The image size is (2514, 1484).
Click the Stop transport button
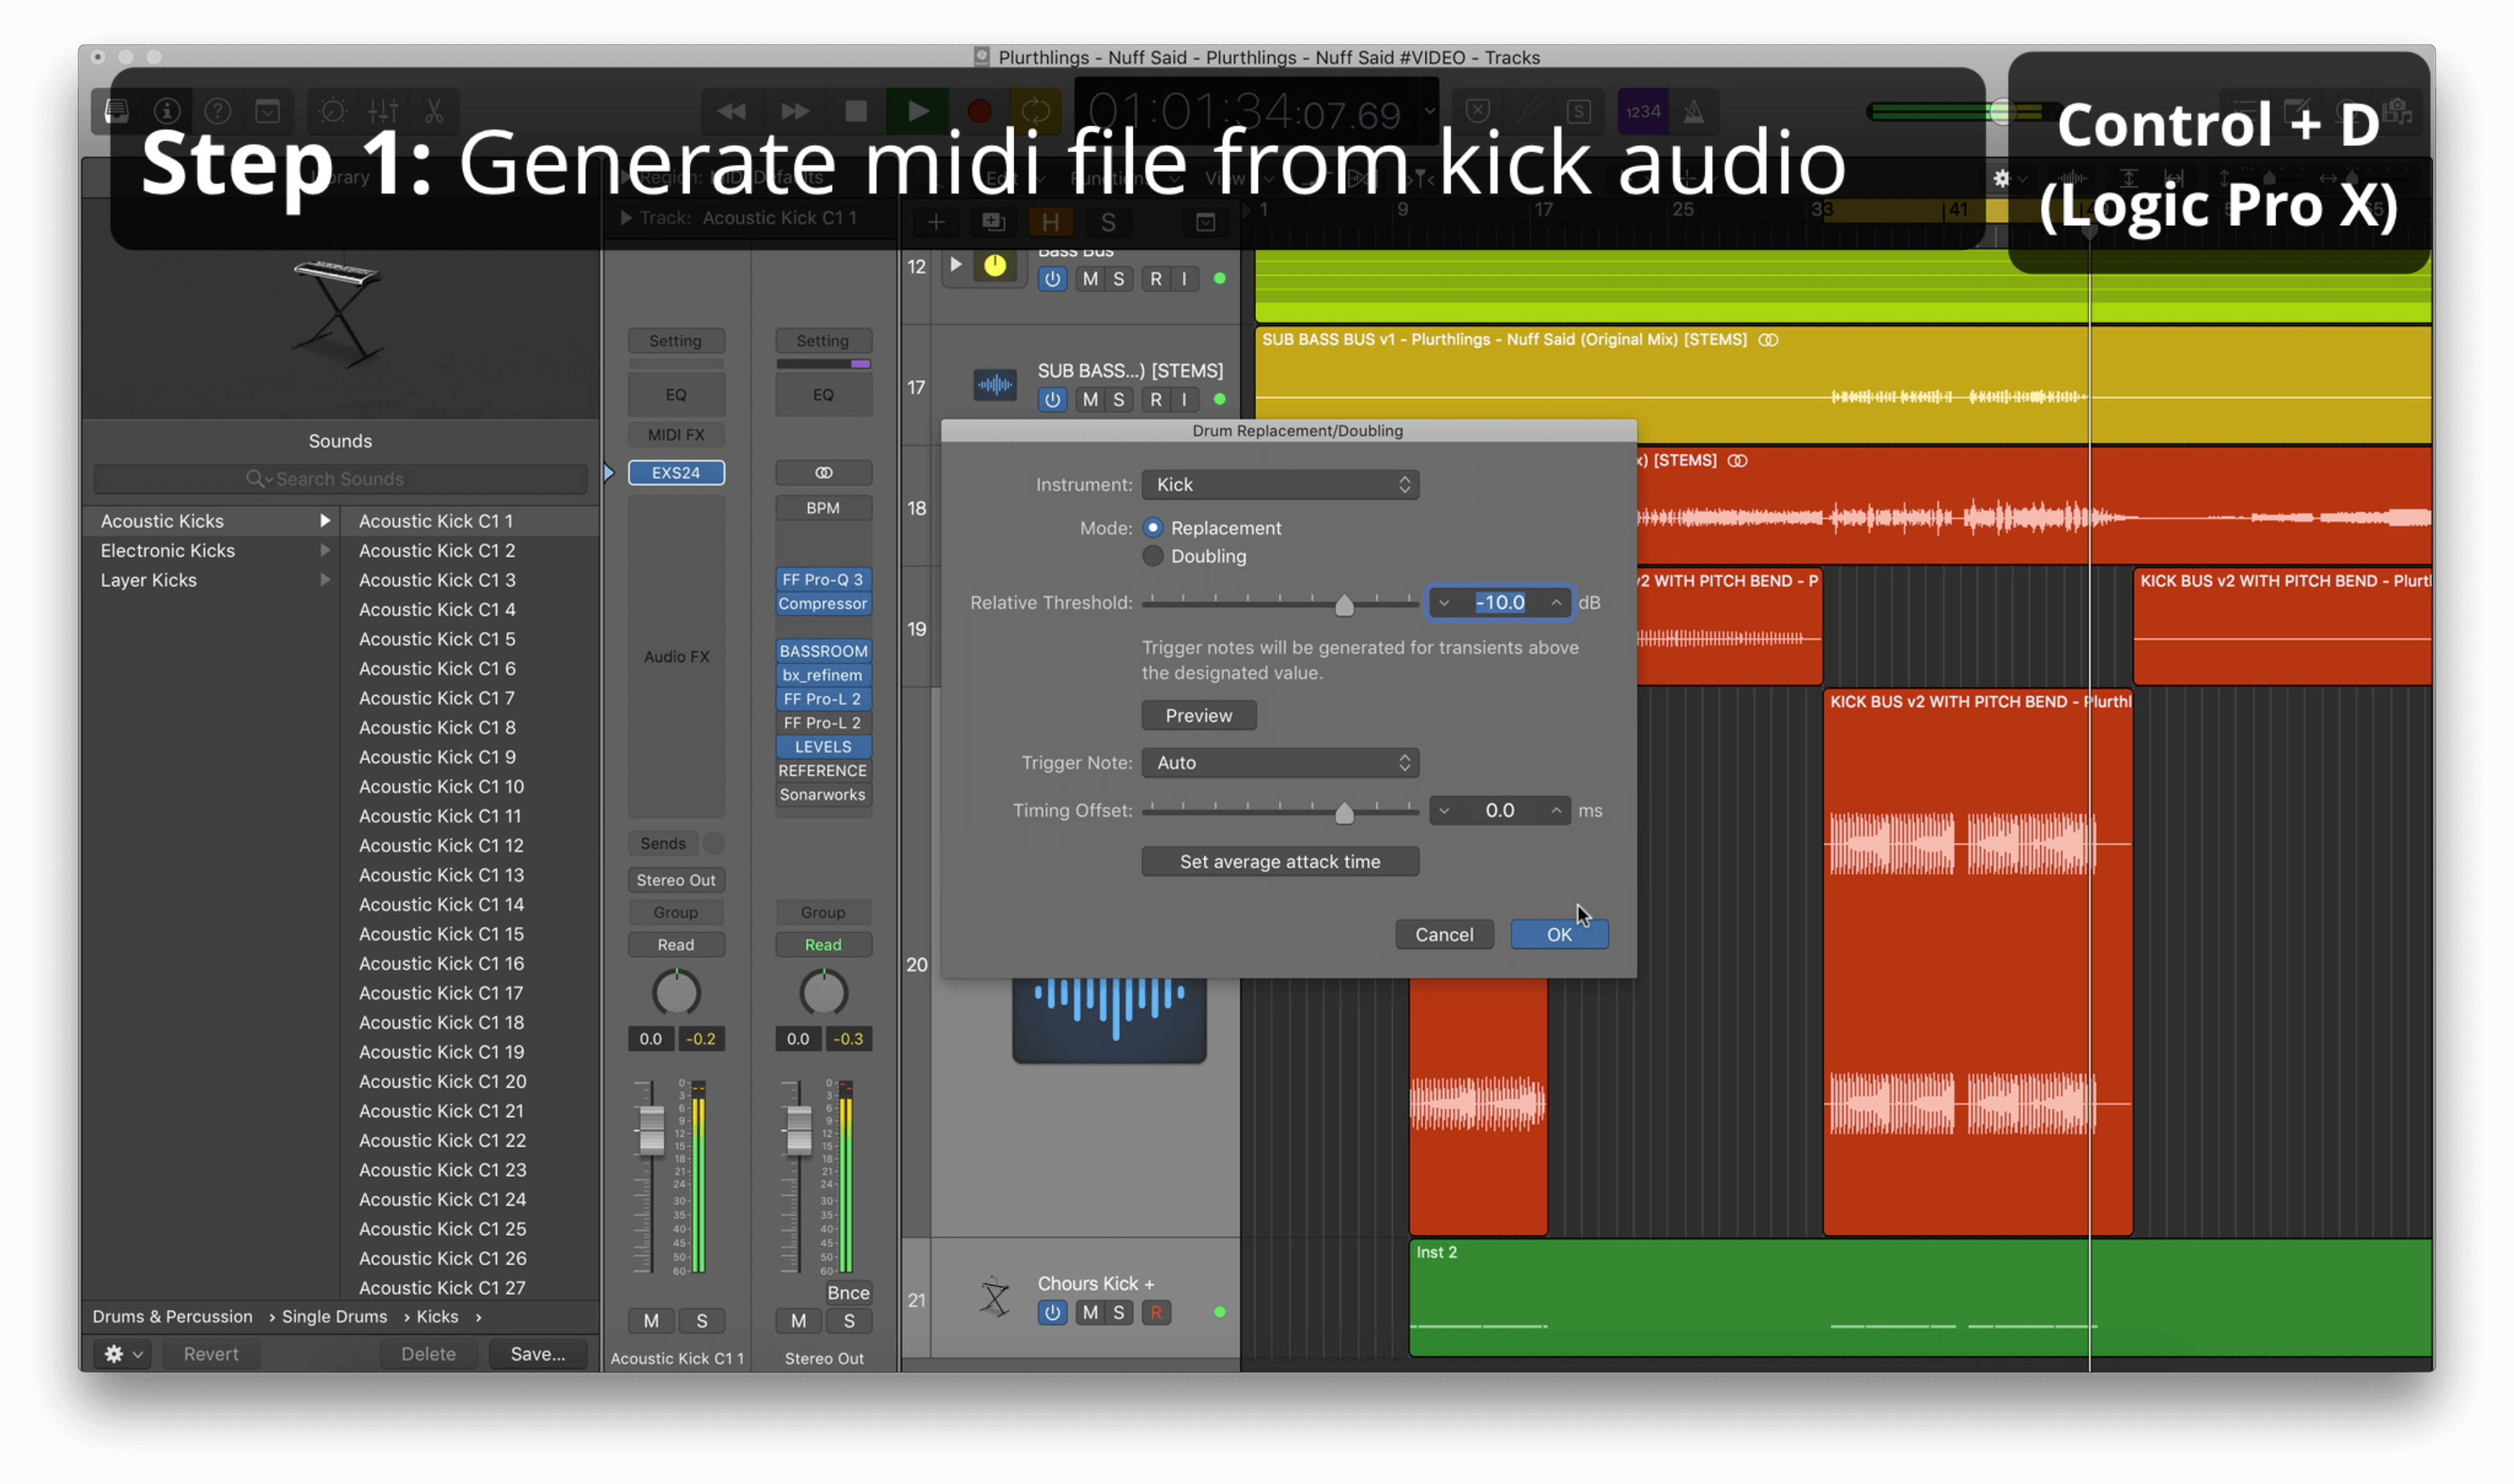[856, 111]
